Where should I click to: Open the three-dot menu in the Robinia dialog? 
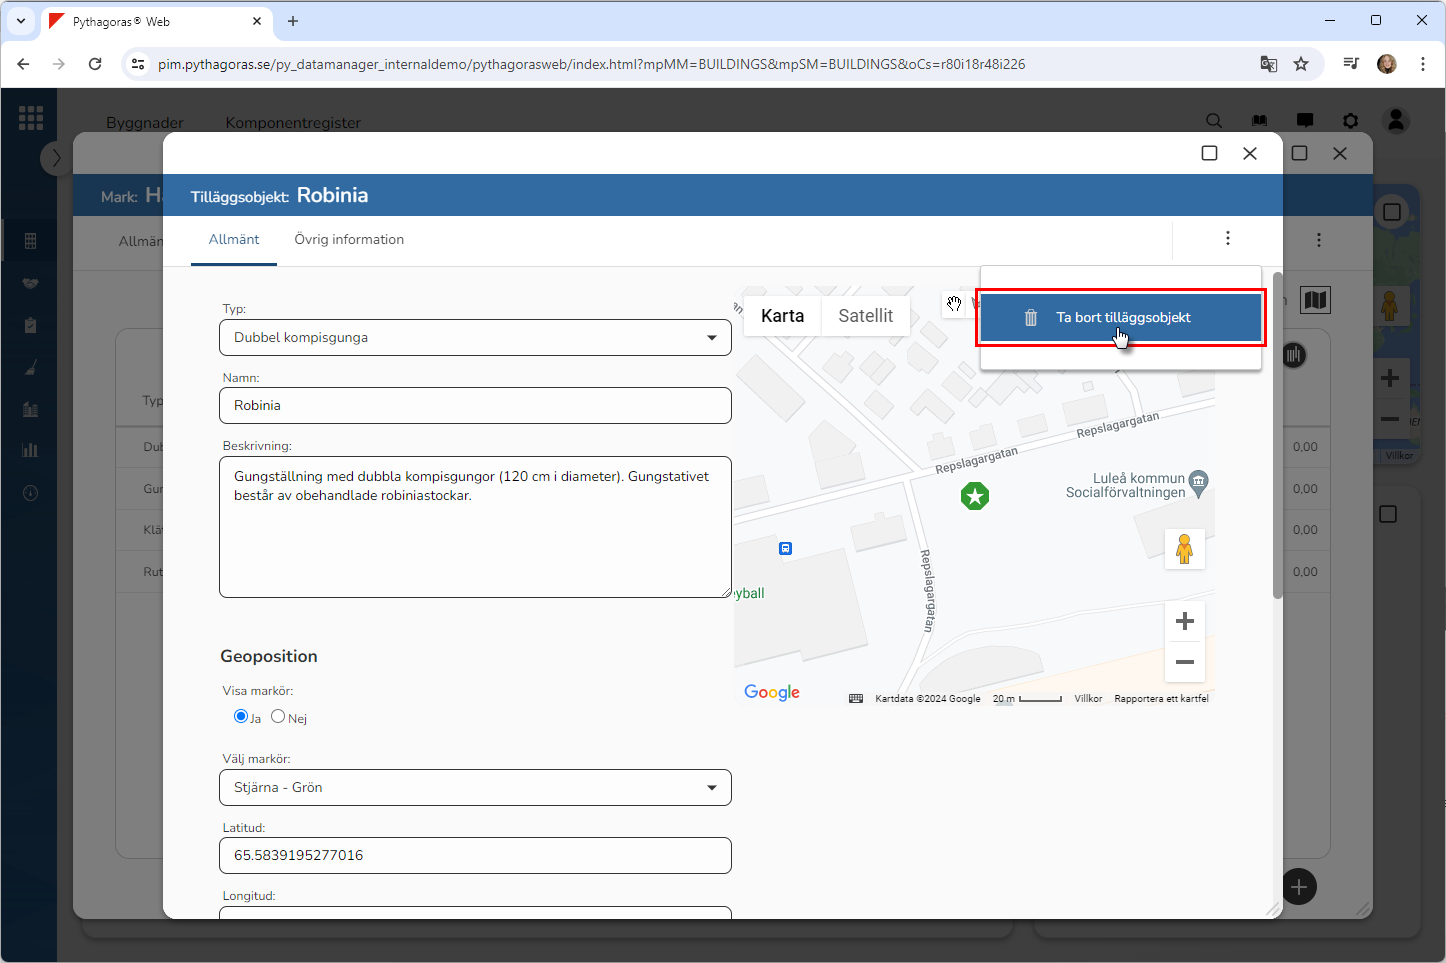pyautogui.click(x=1227, y=238)
